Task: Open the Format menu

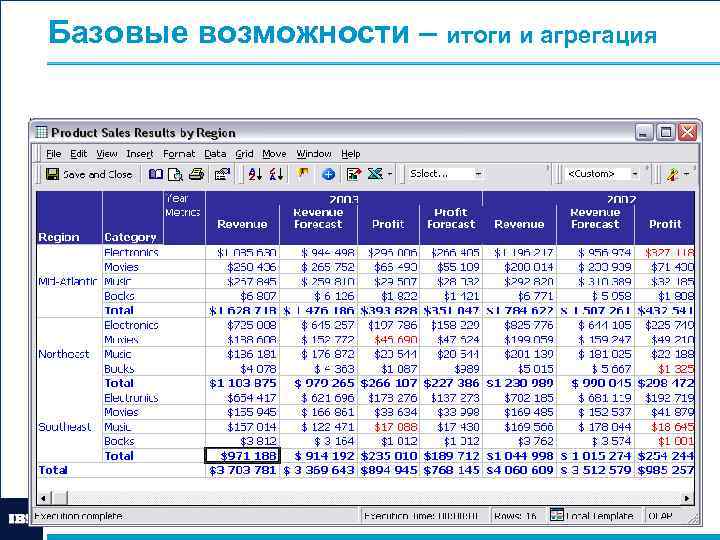Action: pos(179,154)
